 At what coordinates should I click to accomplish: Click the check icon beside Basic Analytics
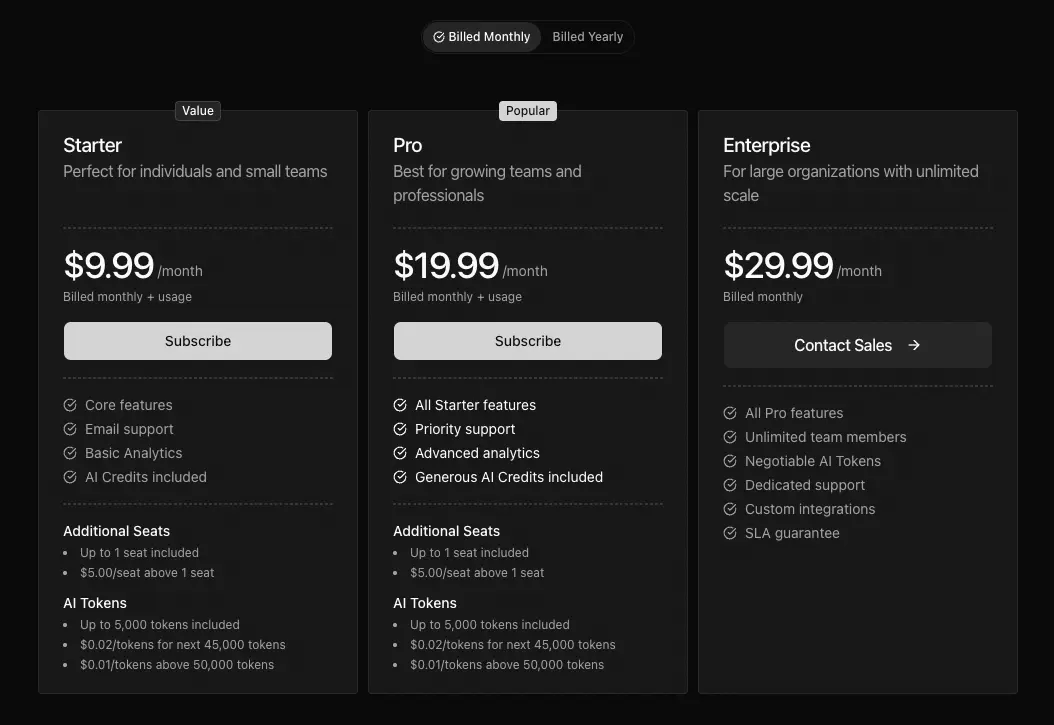[x=69, y=453]
